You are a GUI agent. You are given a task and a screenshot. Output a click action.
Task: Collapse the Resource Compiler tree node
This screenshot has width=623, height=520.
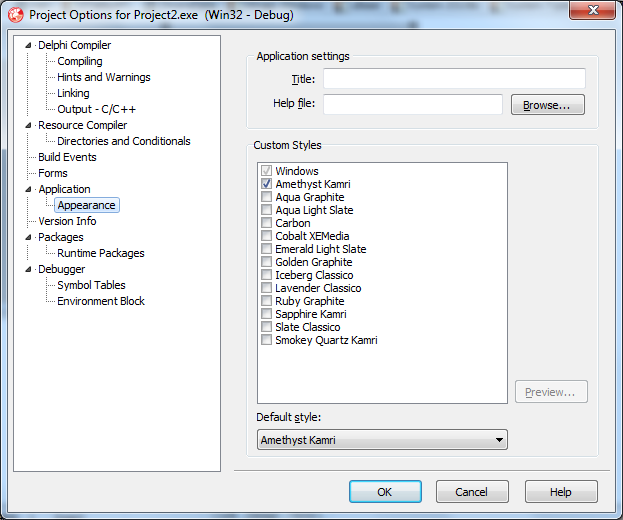pos(28,125)
